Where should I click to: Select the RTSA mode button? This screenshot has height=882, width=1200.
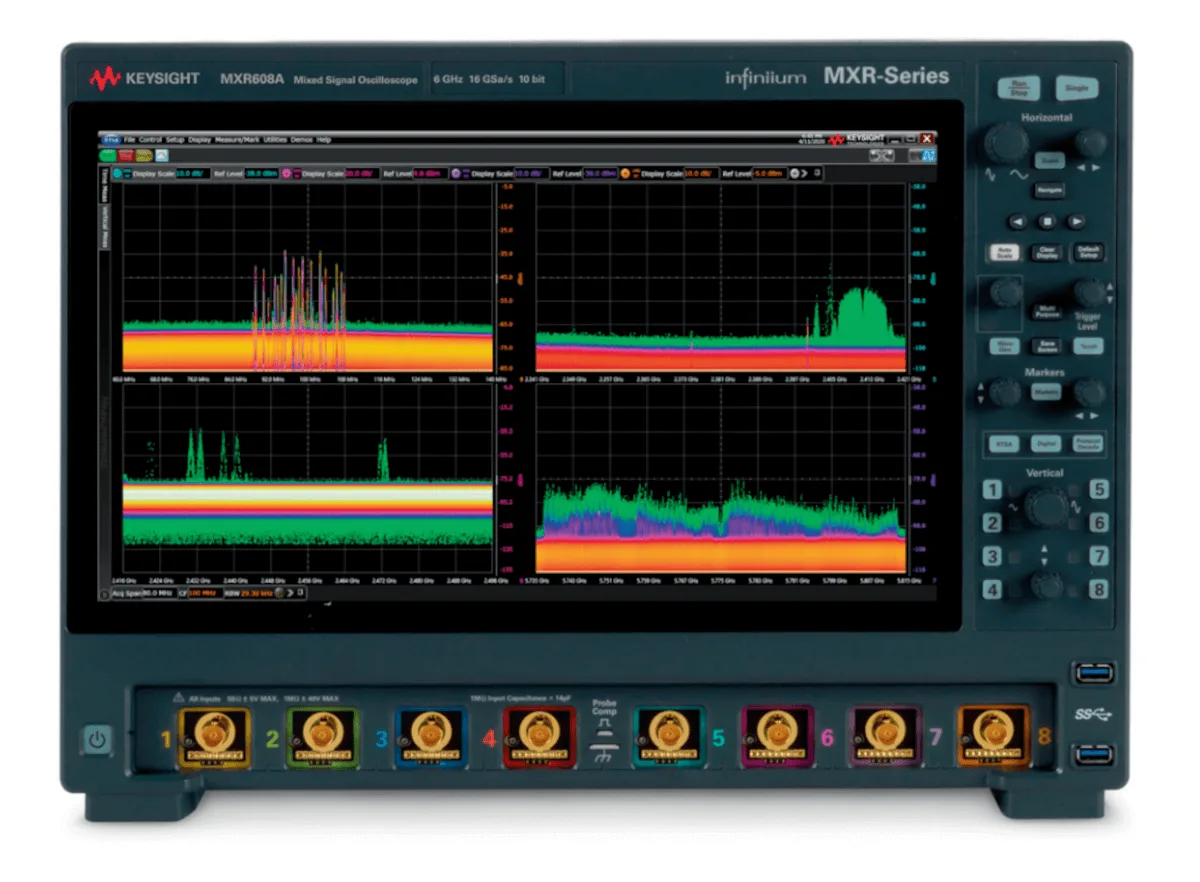(x=1005, y=444)
